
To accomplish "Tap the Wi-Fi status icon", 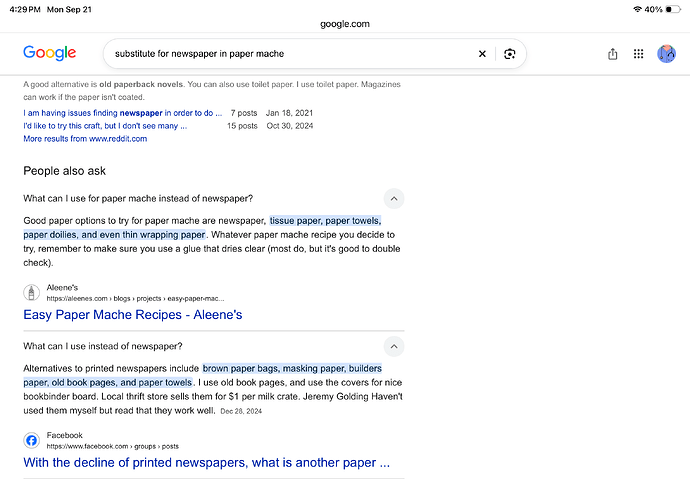I will pos(637,9).
